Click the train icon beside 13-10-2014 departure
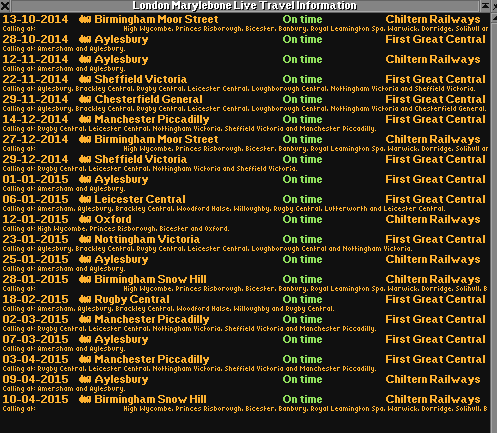 [85, 20]
